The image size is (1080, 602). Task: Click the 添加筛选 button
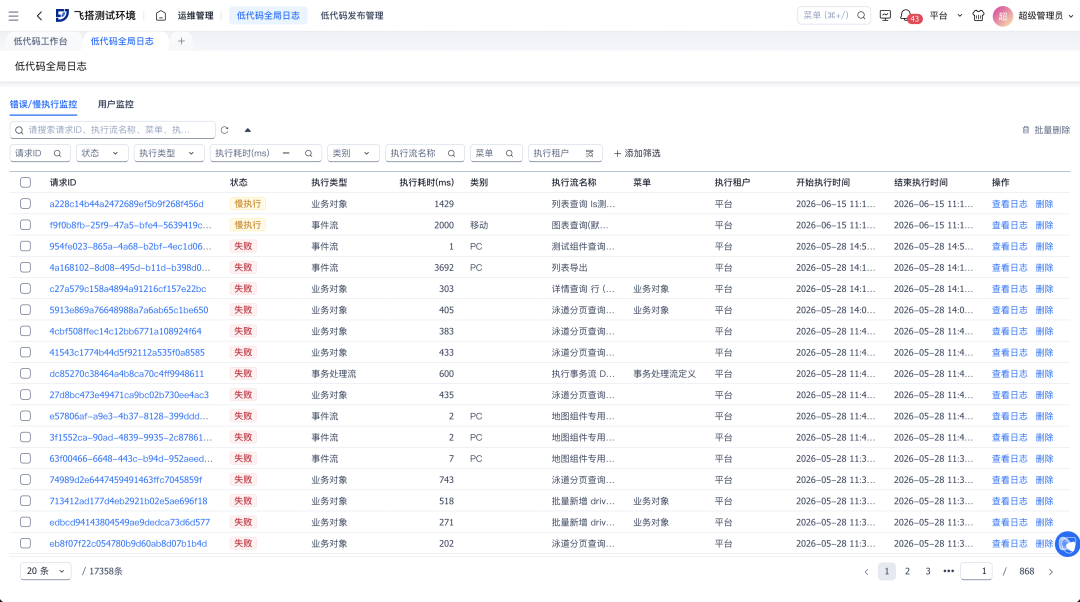(x=637, y=154)
